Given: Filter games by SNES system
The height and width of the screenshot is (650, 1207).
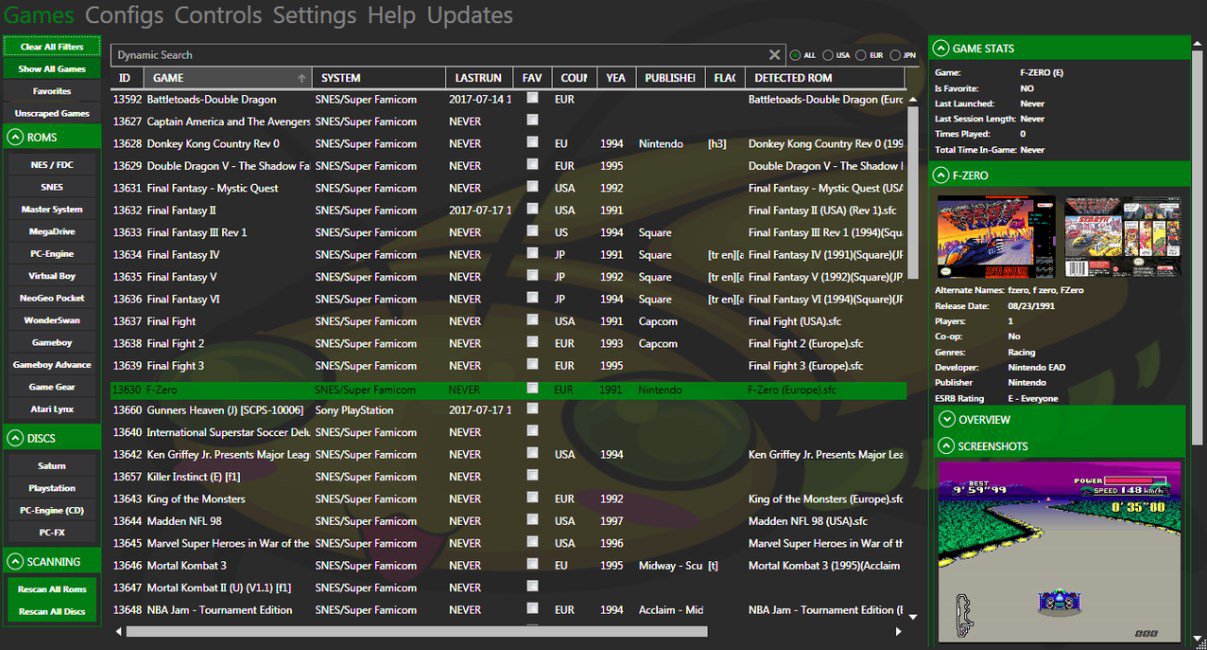Looking at the screenshot, I should [x=52, y=187].
